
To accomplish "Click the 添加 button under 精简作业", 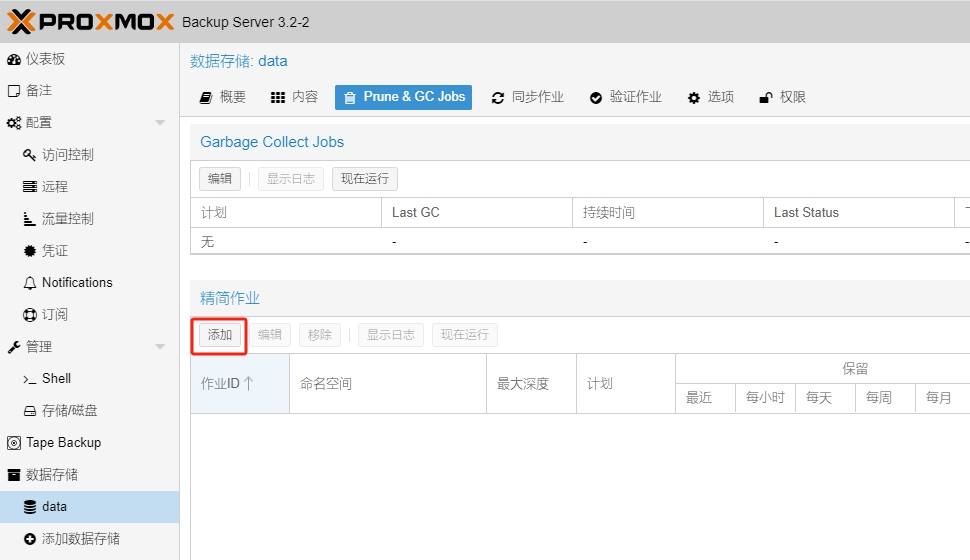I will [220, 335].
